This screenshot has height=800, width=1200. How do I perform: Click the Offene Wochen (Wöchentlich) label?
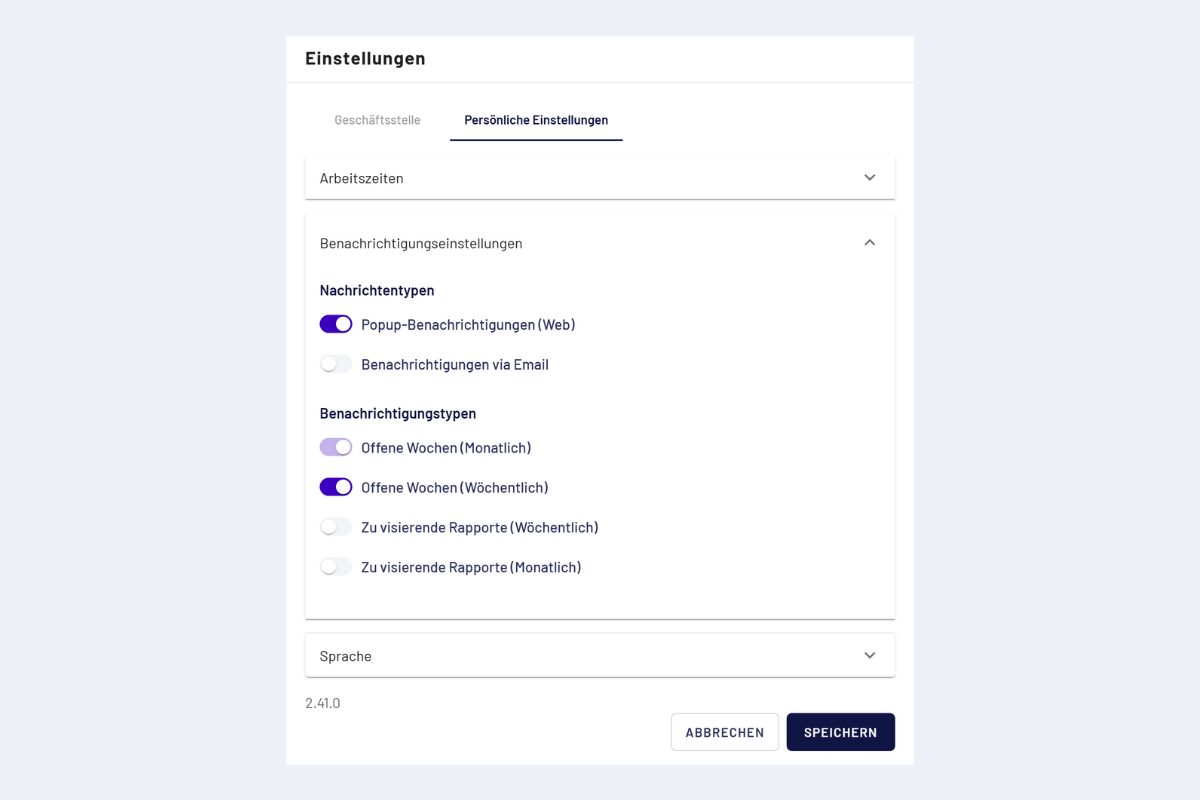pyautogui.click(x=455, y=488)
